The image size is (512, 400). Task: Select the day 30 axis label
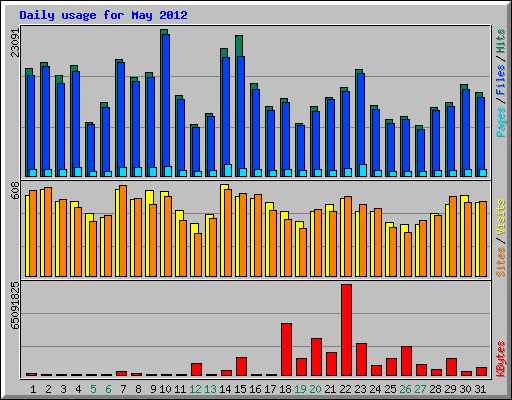point(465,389)
